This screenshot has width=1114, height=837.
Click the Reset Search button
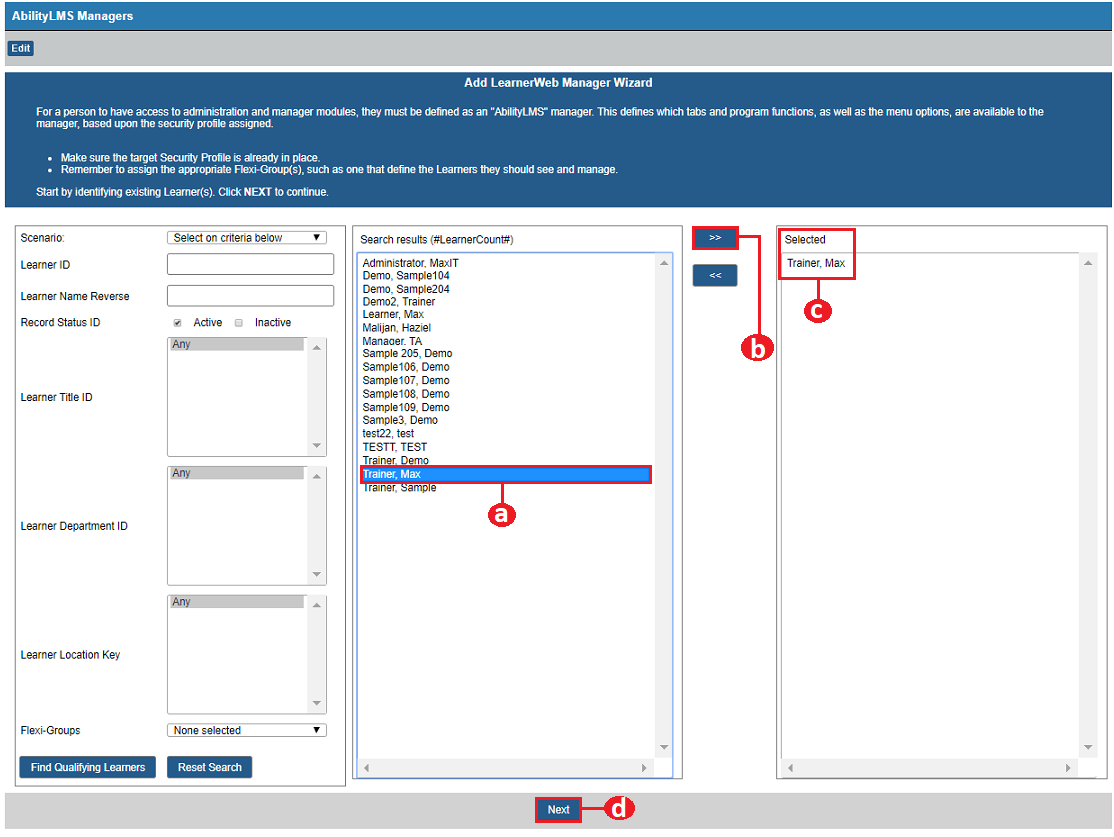point(210,767)
